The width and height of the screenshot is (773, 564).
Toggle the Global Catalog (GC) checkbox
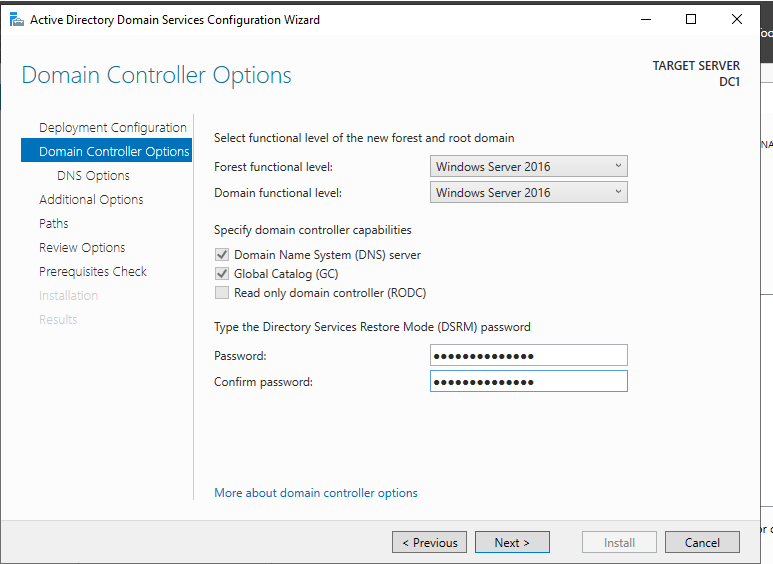click(222, 274)
